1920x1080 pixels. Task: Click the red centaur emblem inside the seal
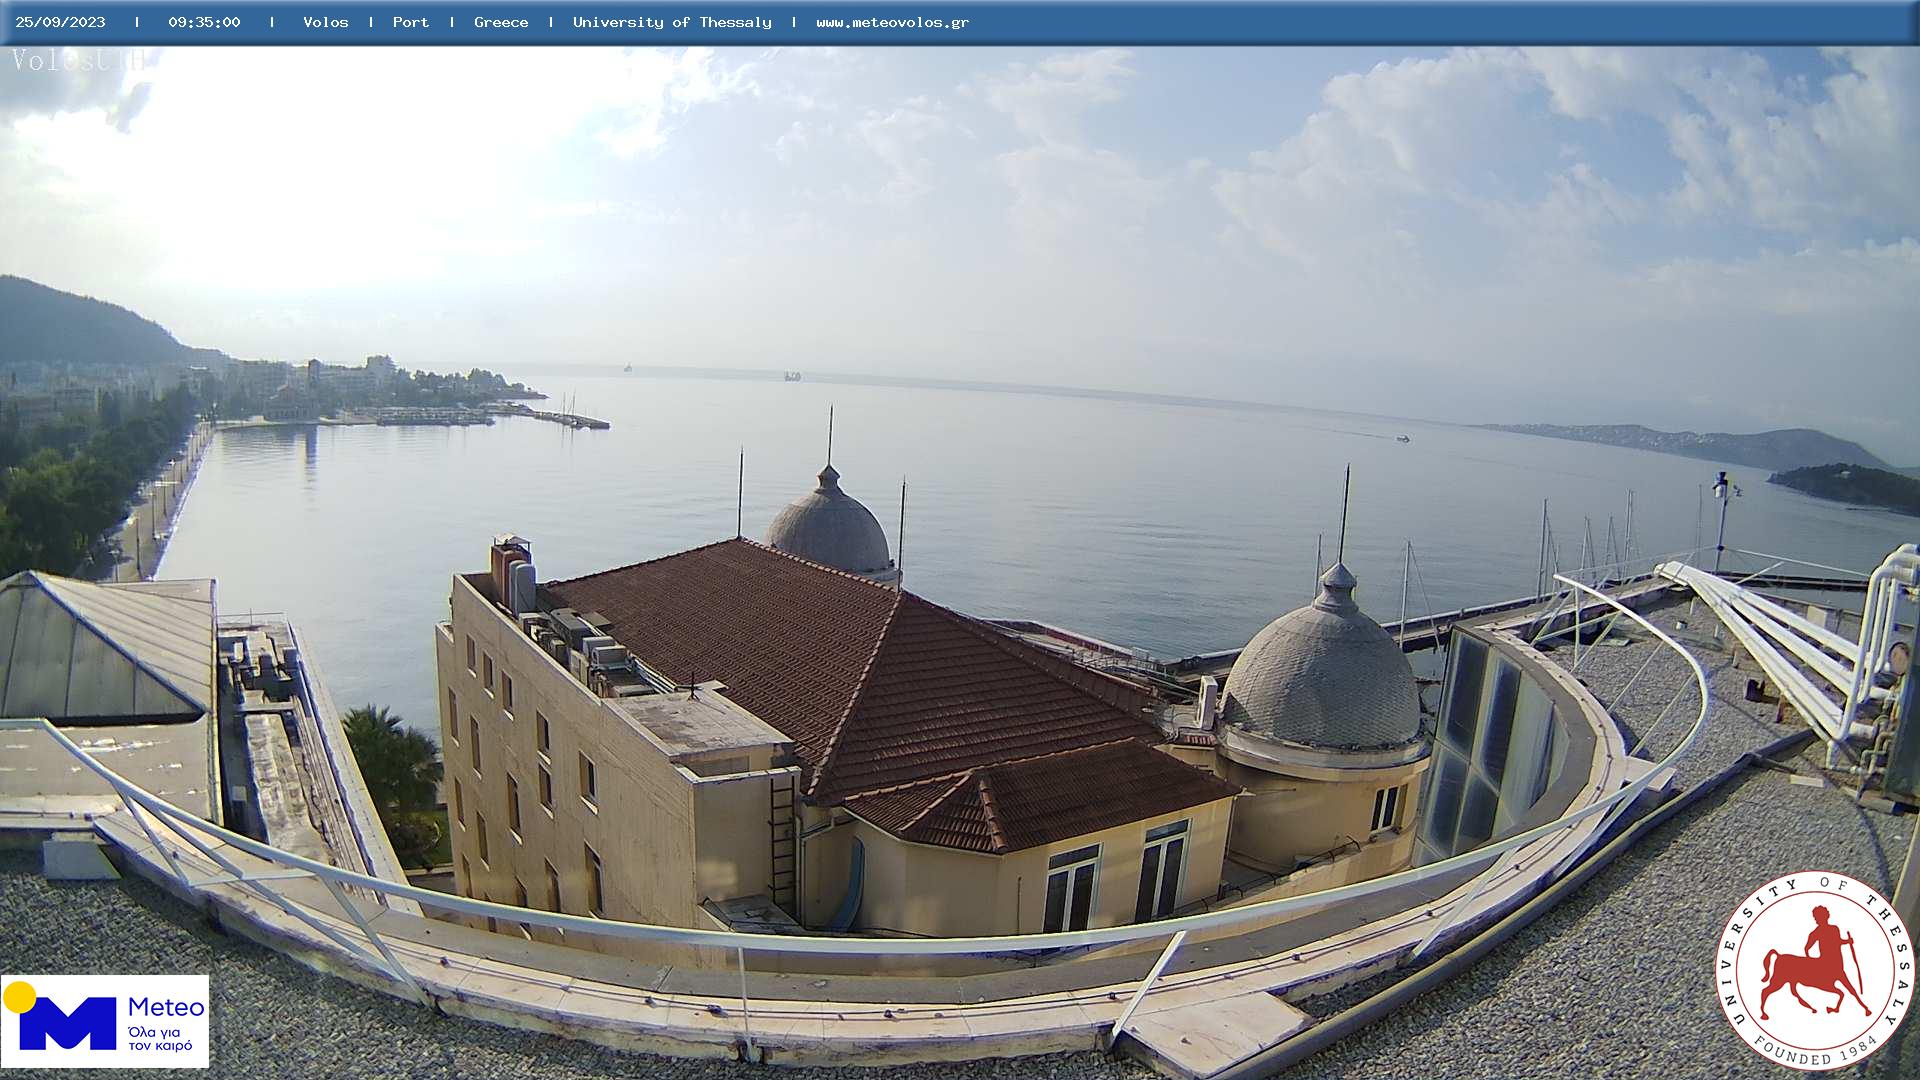click(1812, 964)
